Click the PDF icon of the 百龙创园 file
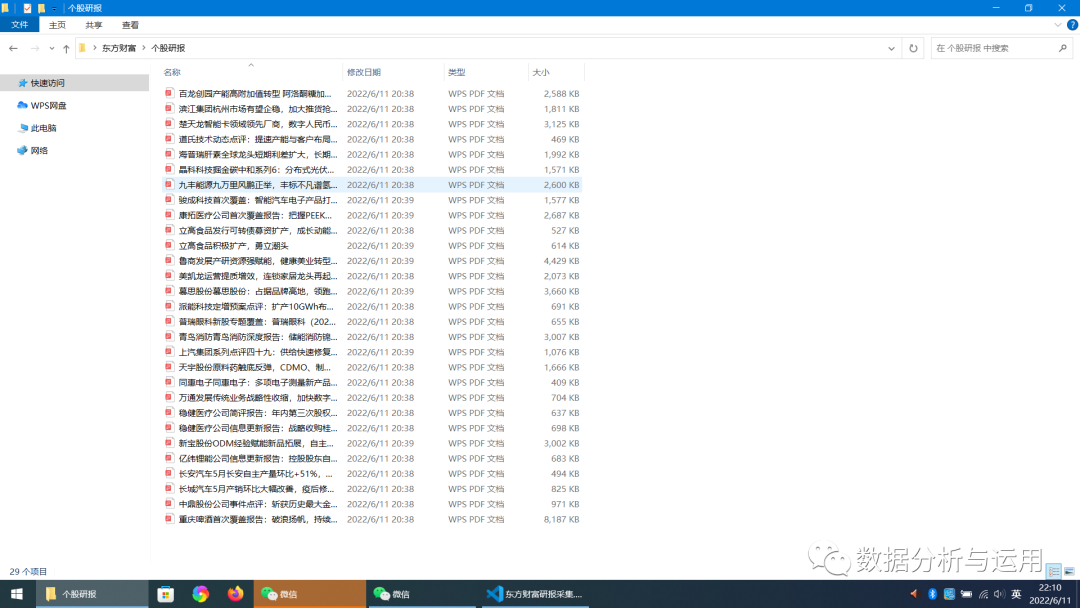The width and height of the screenshot is (1080, 608). click(169, 93)
